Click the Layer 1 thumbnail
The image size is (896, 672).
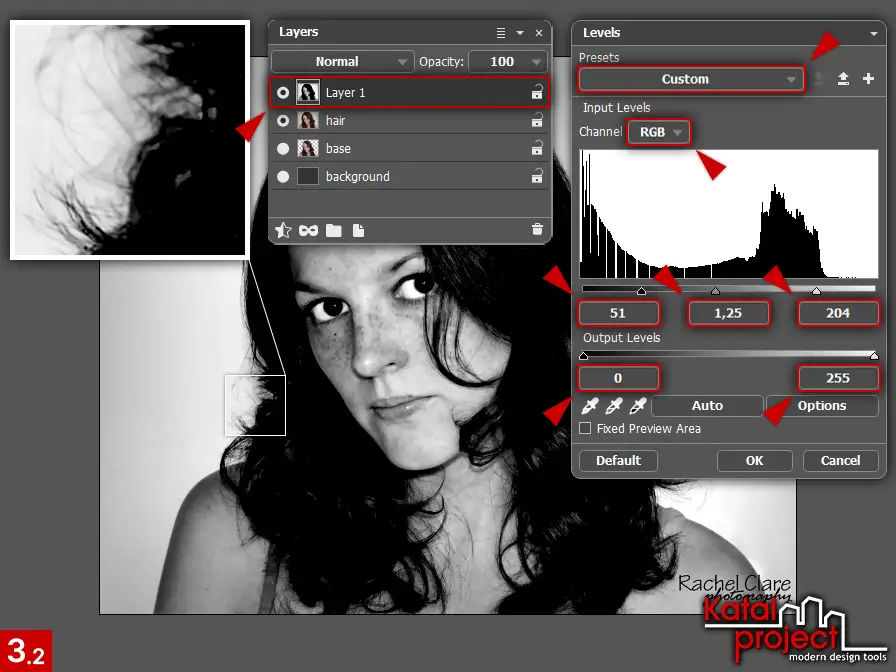tap(307, 92)
